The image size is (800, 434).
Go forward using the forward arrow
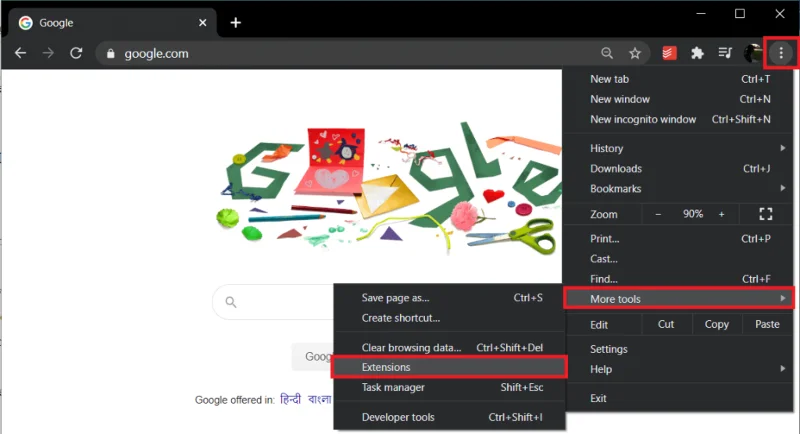click(x=48, y=53)
